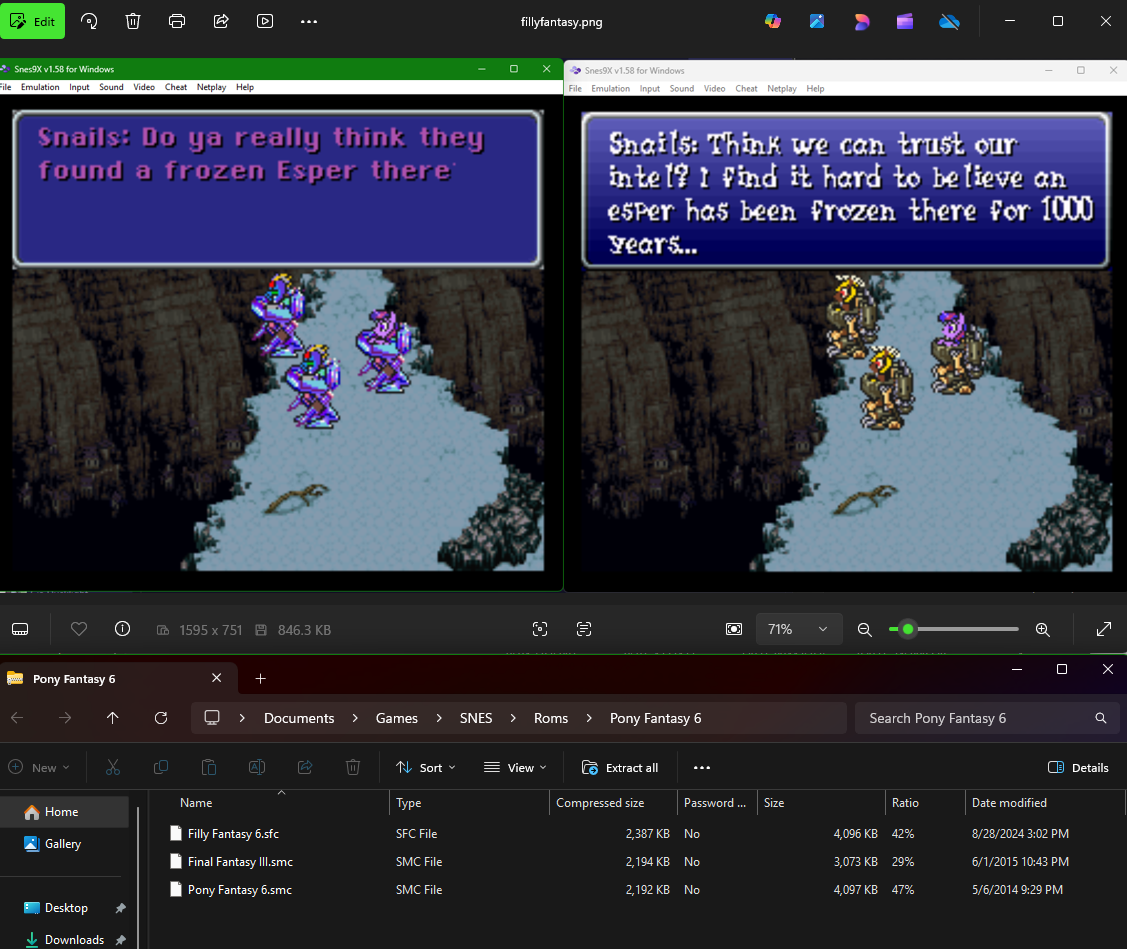Viewport: 1127px width, 949px height.
Task: Click the OneDrive cloud icon in Photos
Action: pyautogui.click(x=949, y=22)
